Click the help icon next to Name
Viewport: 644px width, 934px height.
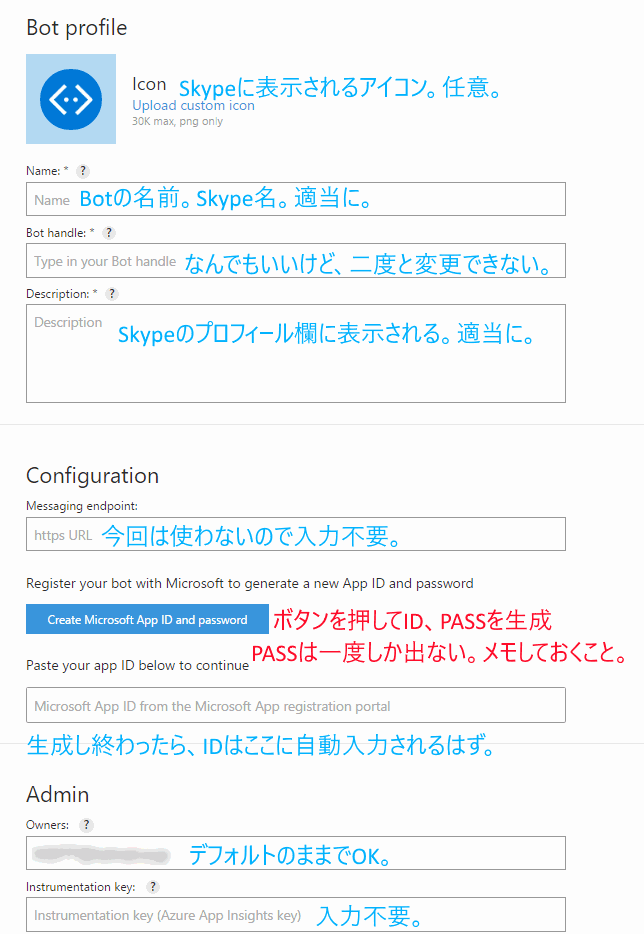[x=84, y=170]
